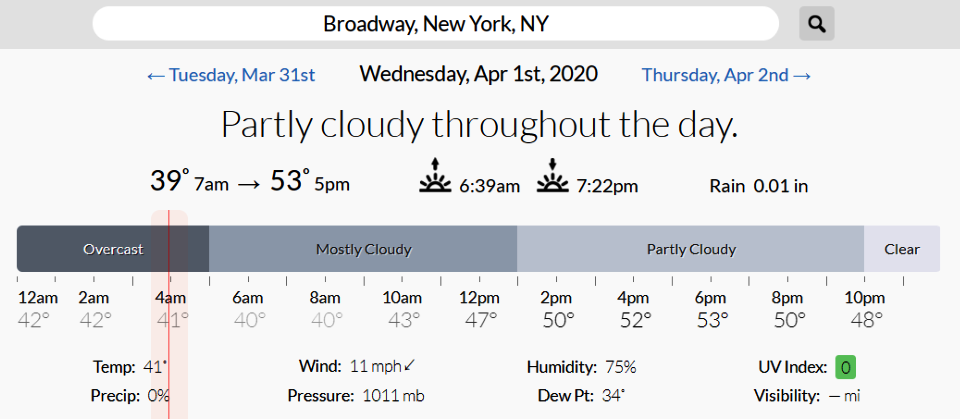Select the Mostly Cloudy timeline segment

click(363, 249)
